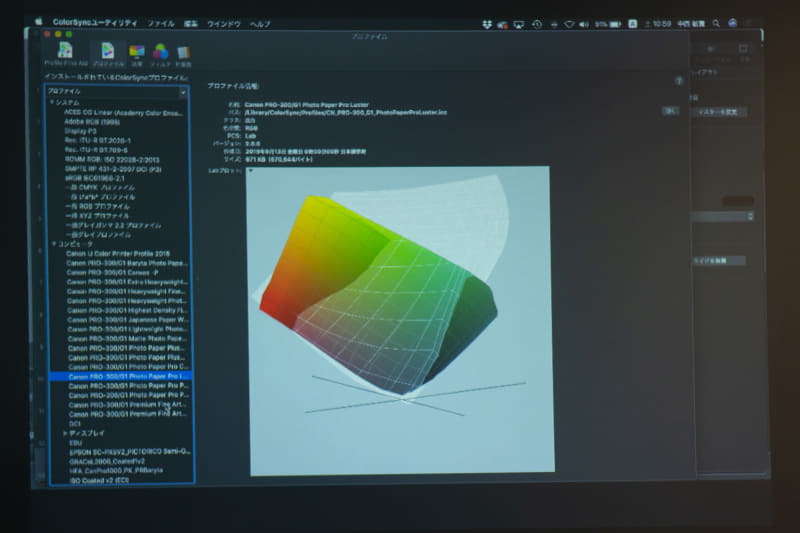Click the battery status icon
Screen dimensions: 800x533
(x=615, y=24)
